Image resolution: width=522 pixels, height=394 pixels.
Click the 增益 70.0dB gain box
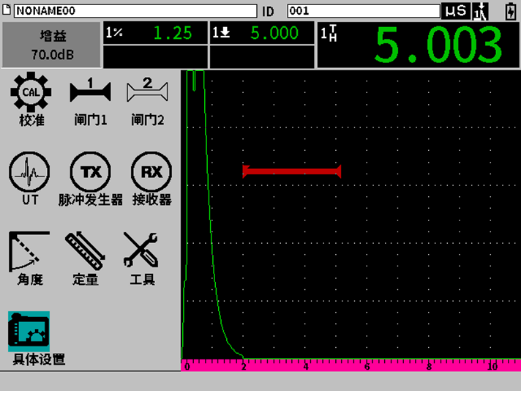click(x=52, y=45)
